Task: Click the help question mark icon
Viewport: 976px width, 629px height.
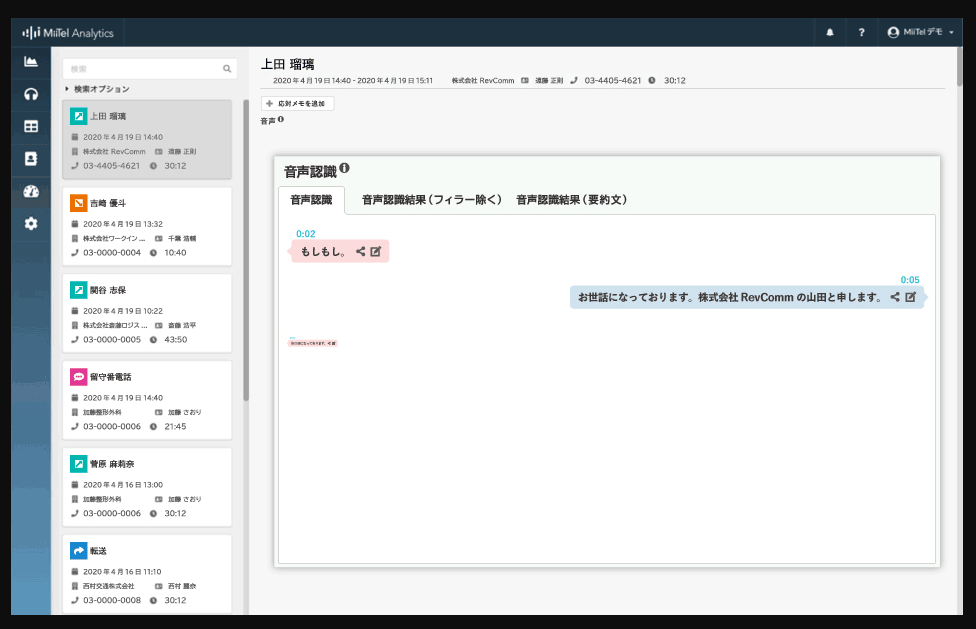Action: (x=861, y=32)
